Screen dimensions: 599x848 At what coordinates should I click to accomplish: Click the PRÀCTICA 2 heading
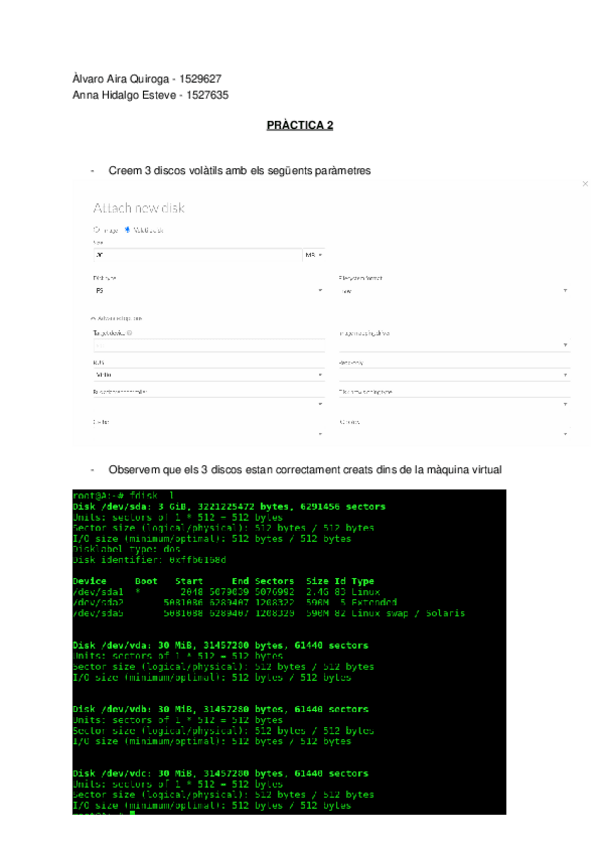click(300, 125)
